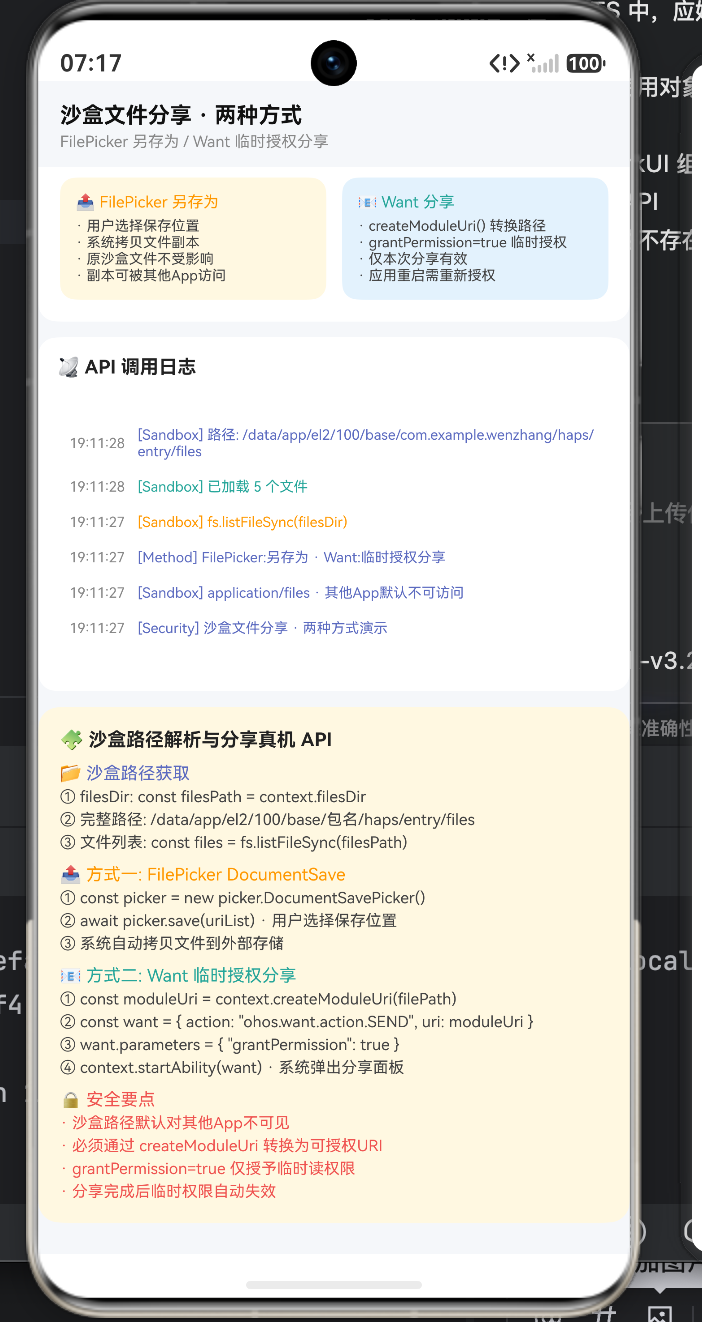The image size is (702, 1322).
Task: Click red line grantPermission=true 仅授予临时读权限
Action: pyautogui.click(x=208, y=1169)
